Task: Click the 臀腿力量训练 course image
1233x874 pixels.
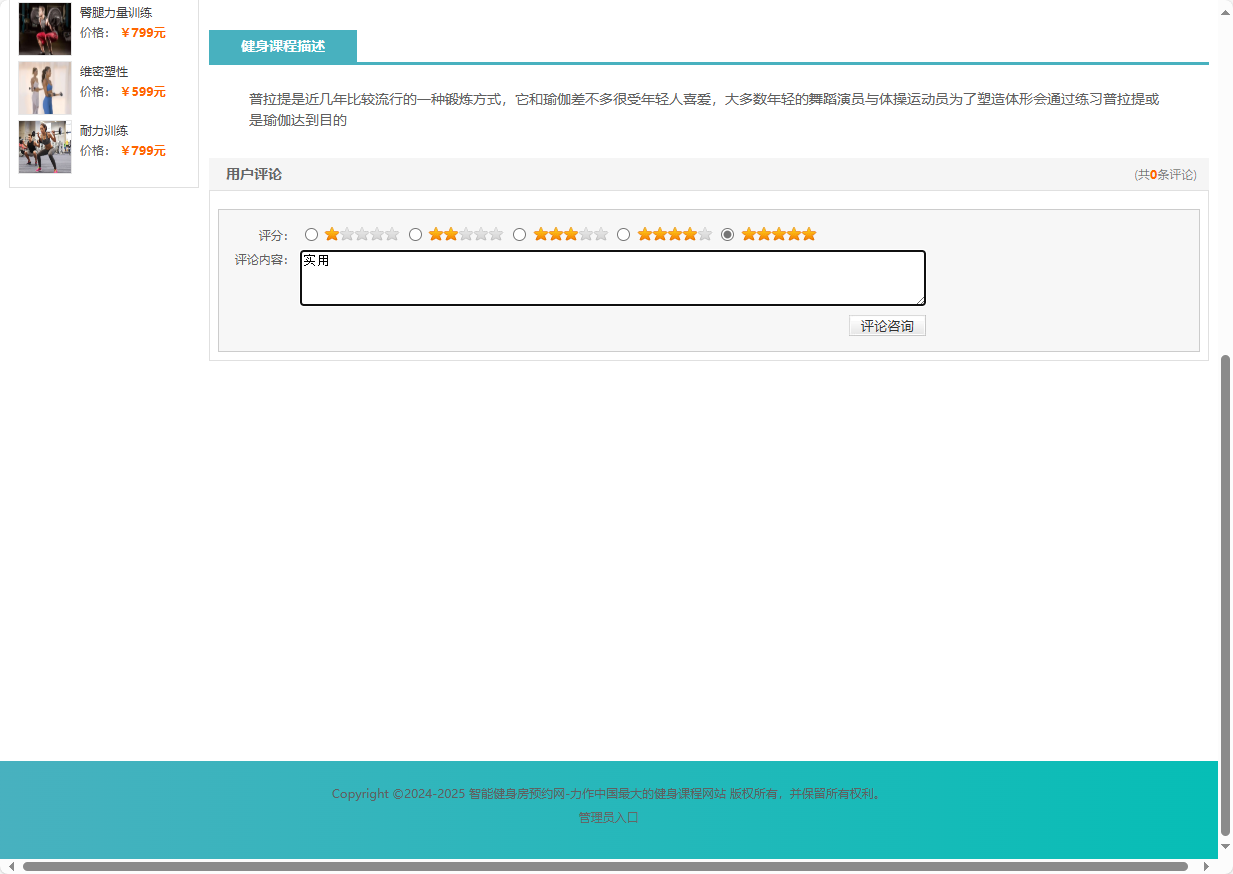Action: pyautogui.click(x=44, y=29)
